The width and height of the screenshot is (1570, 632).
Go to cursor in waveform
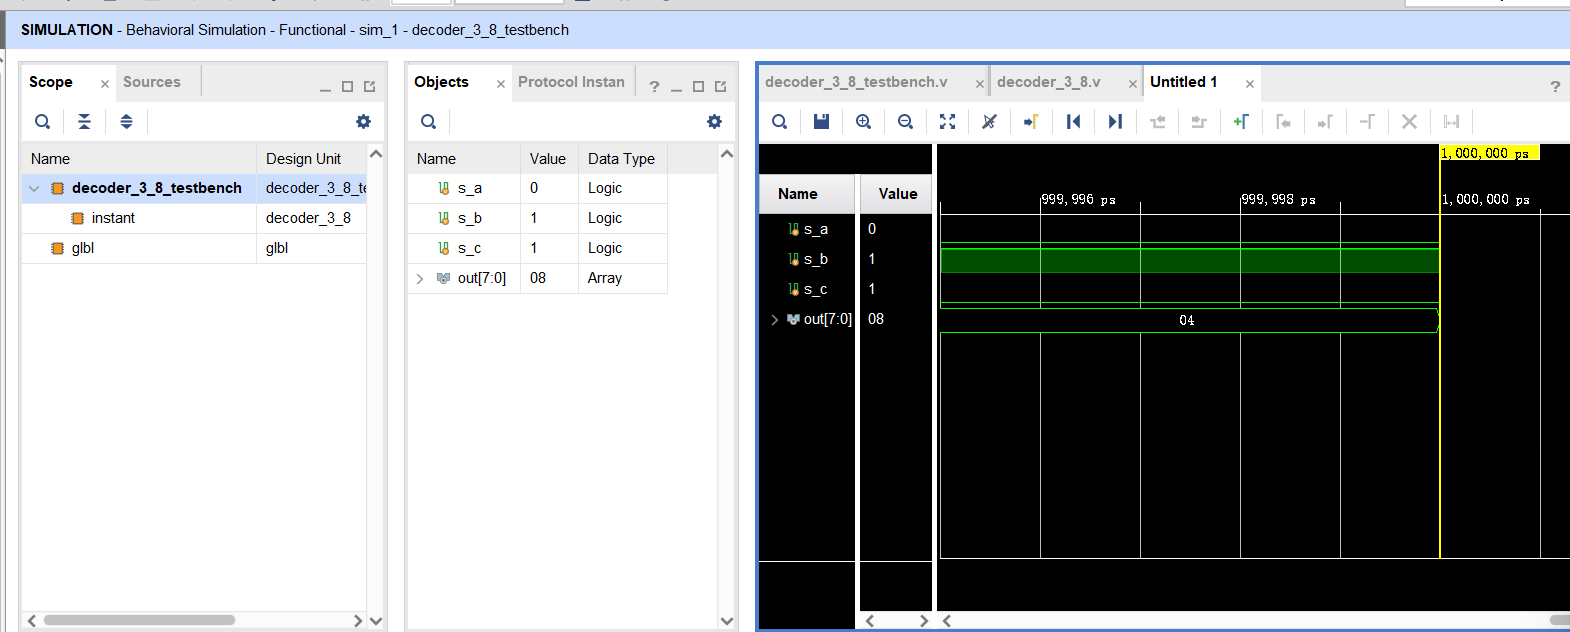coord(1031,121)
